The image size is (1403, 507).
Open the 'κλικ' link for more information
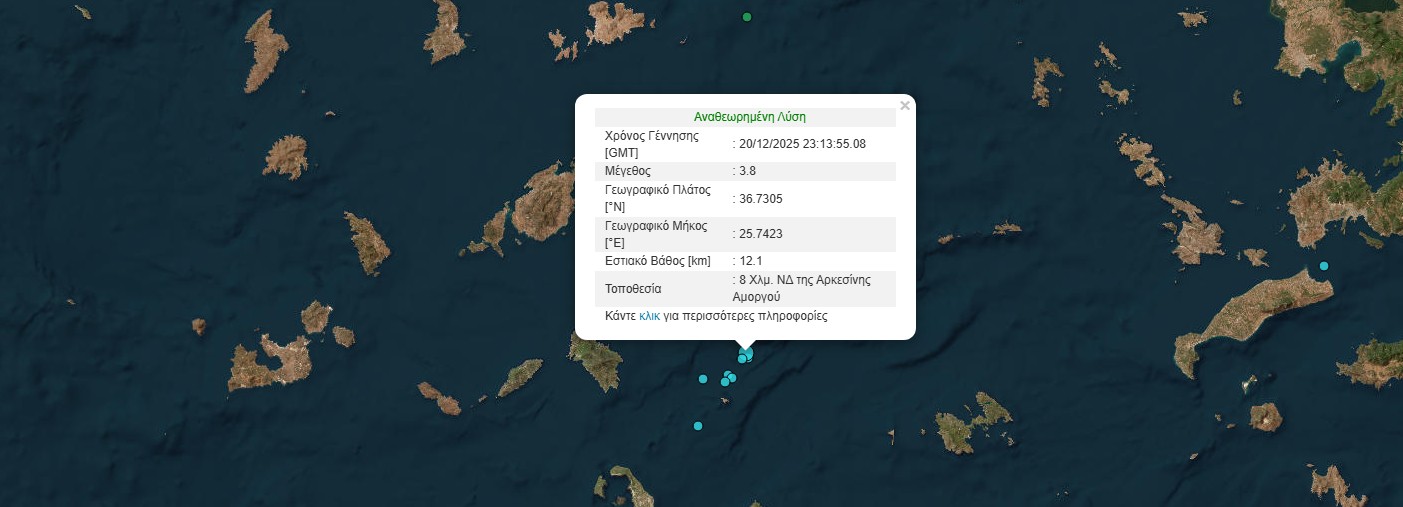(x=649, y=316)
